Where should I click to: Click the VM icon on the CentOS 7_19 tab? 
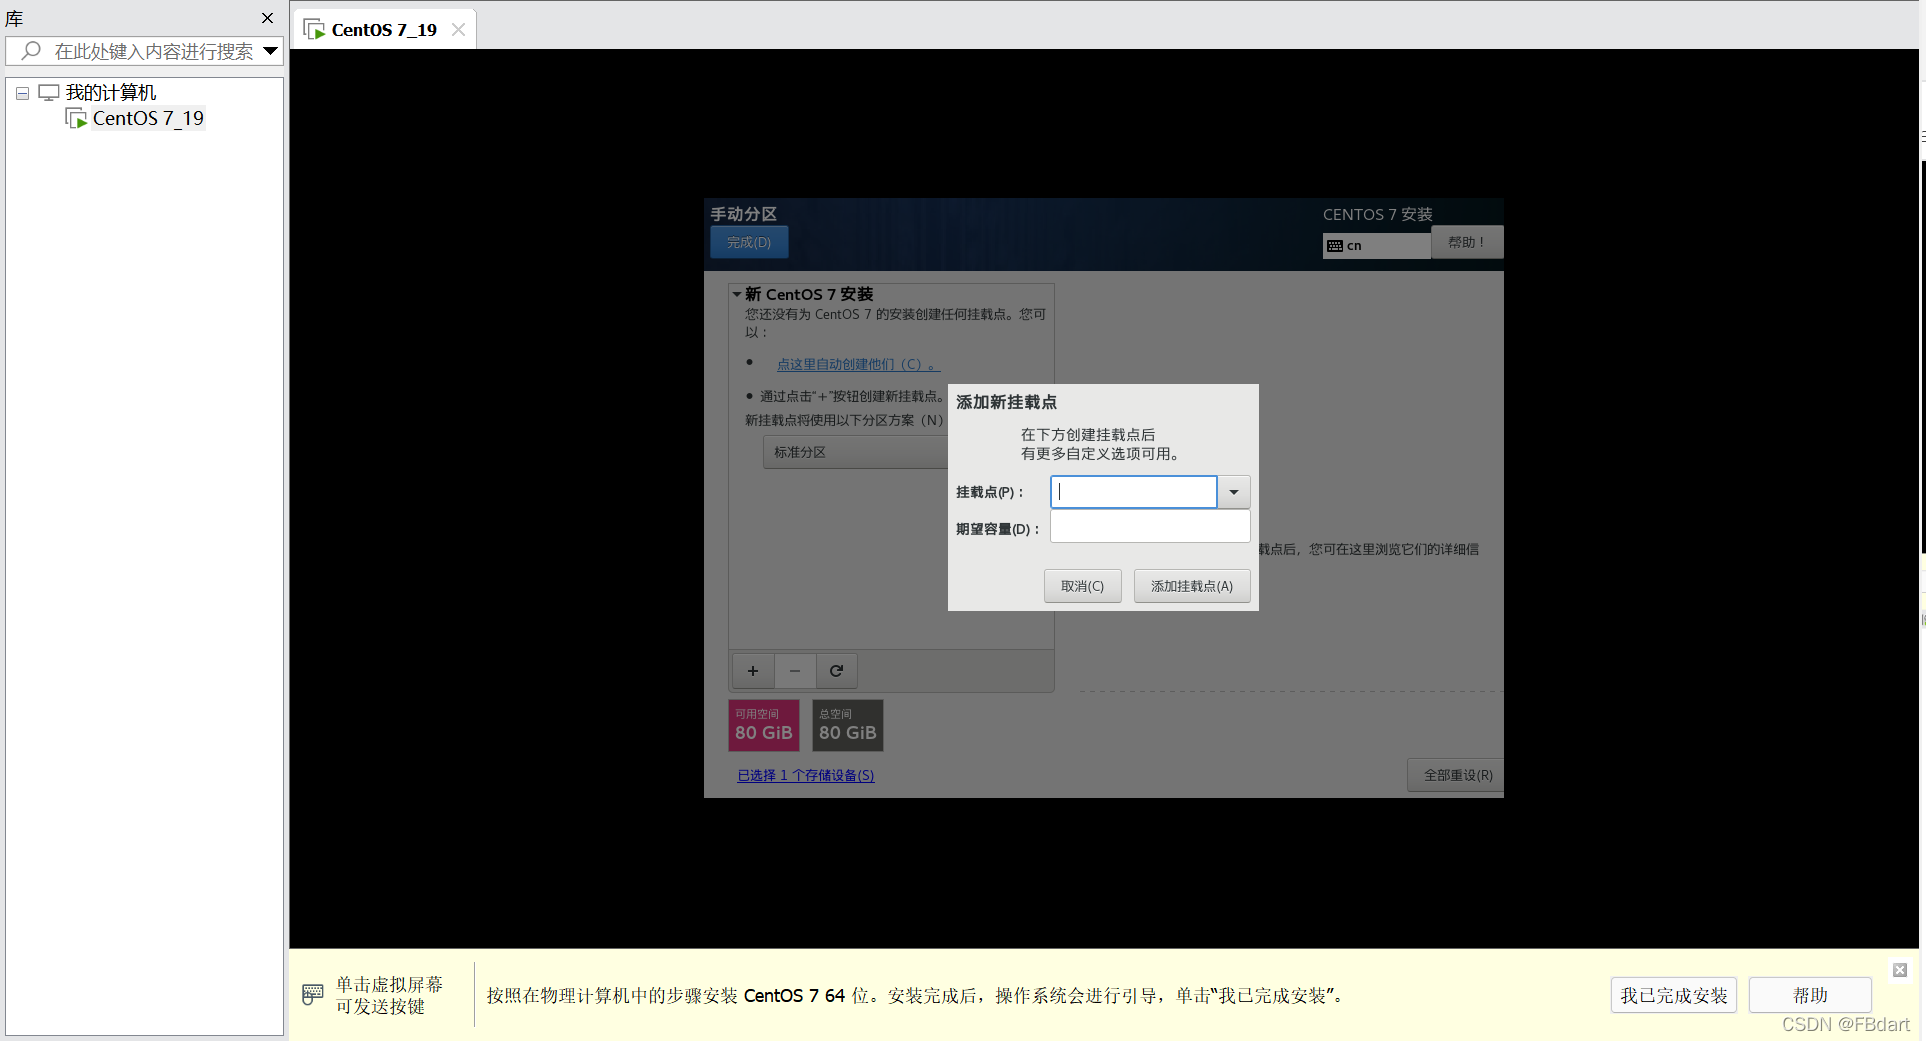pos(314,29)
